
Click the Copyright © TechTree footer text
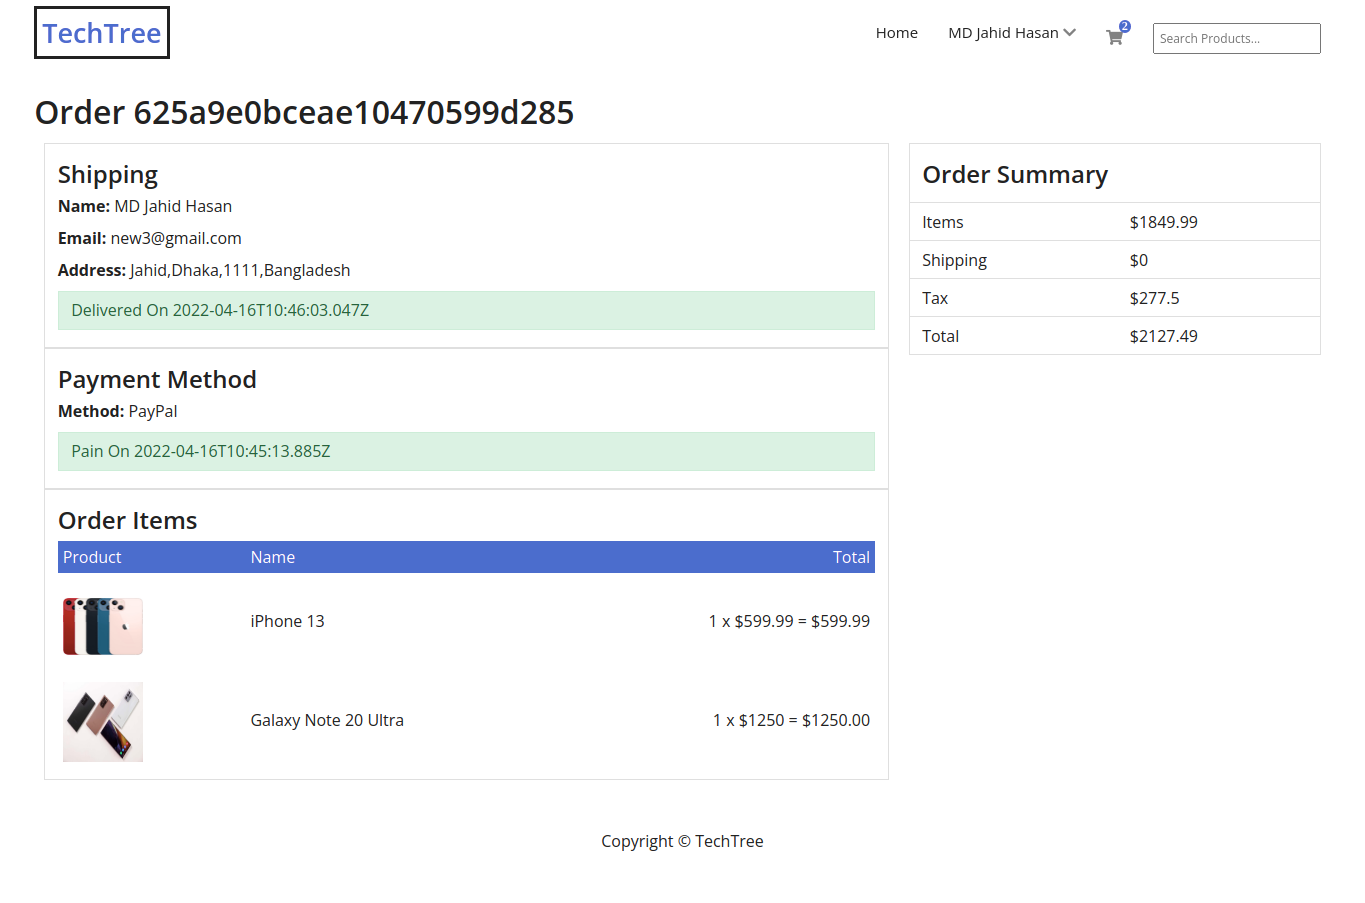click(682, 841)
